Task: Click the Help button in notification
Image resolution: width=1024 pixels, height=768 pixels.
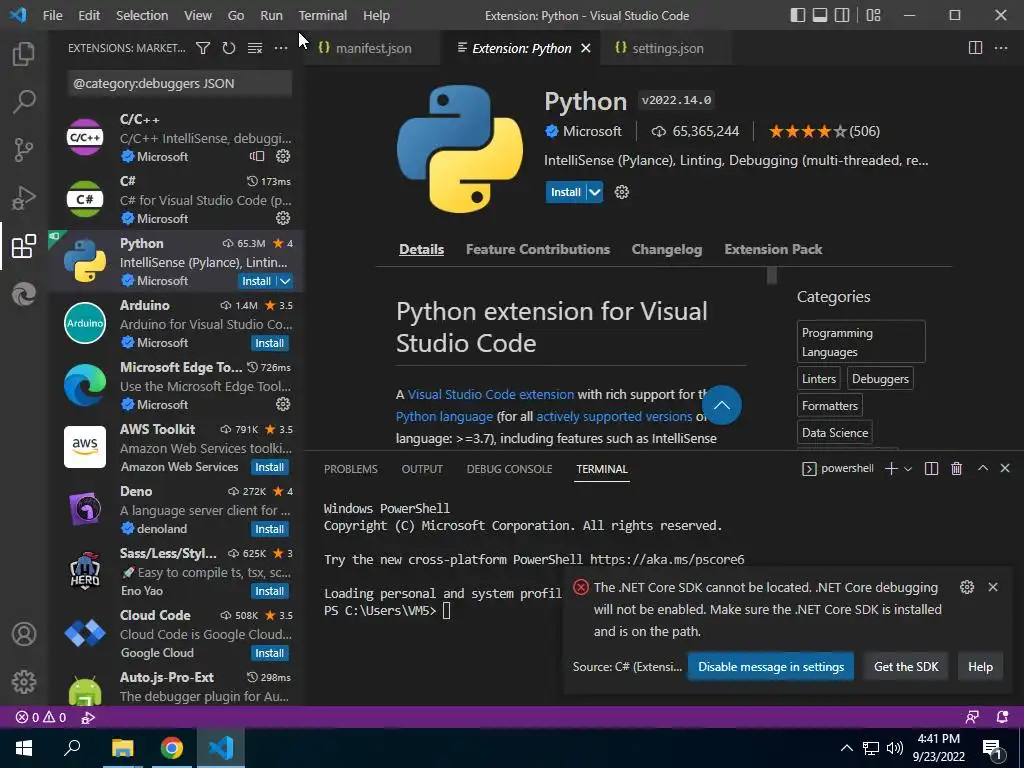Action: [x=980, y=667]
